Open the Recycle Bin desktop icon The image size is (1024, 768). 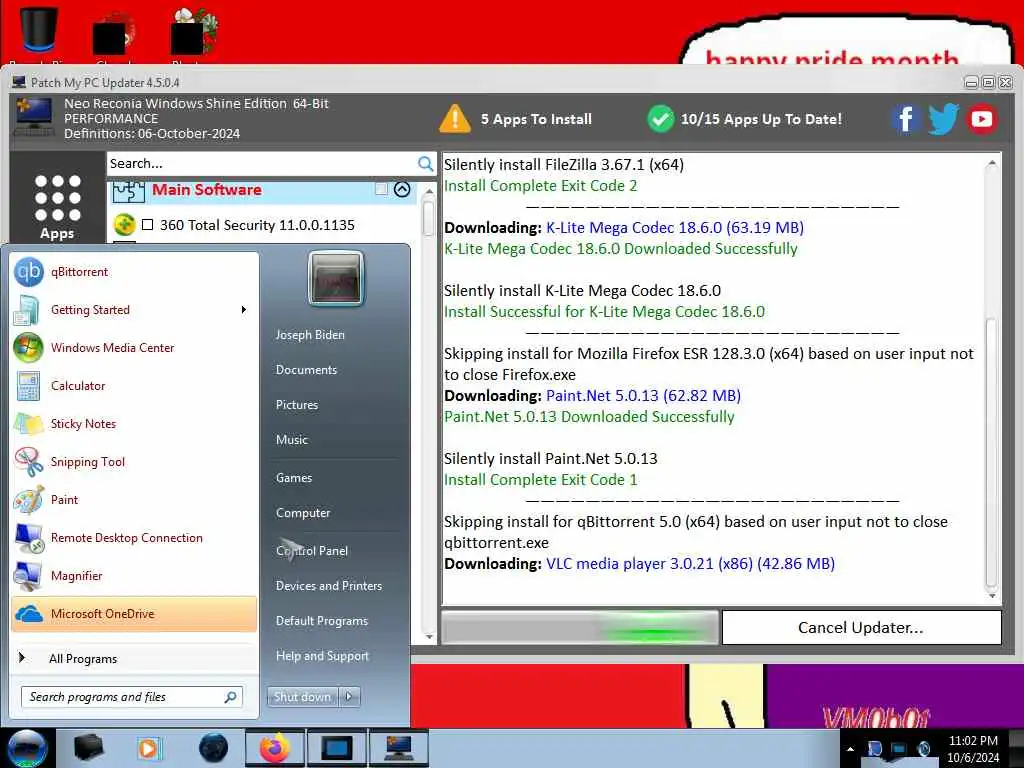coord(38,29)
